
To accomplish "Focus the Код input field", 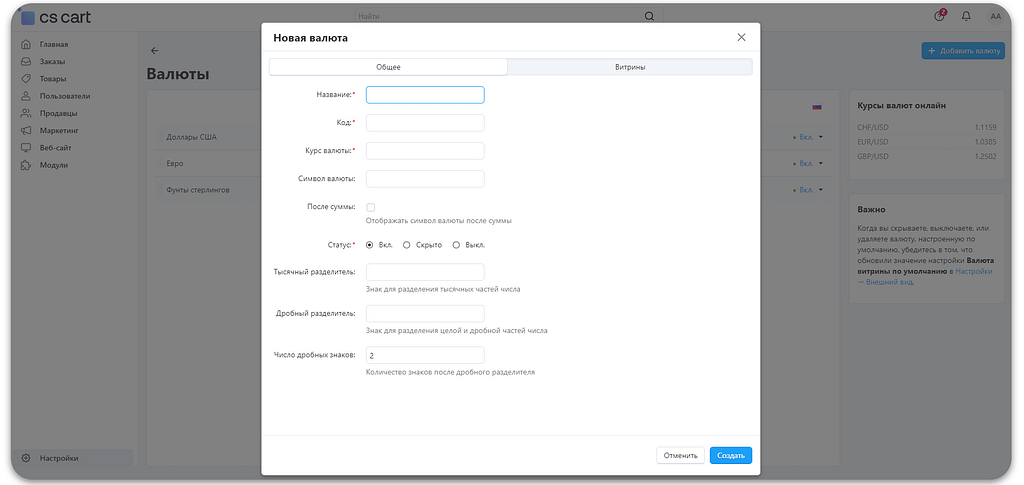I will click(425, 123).
